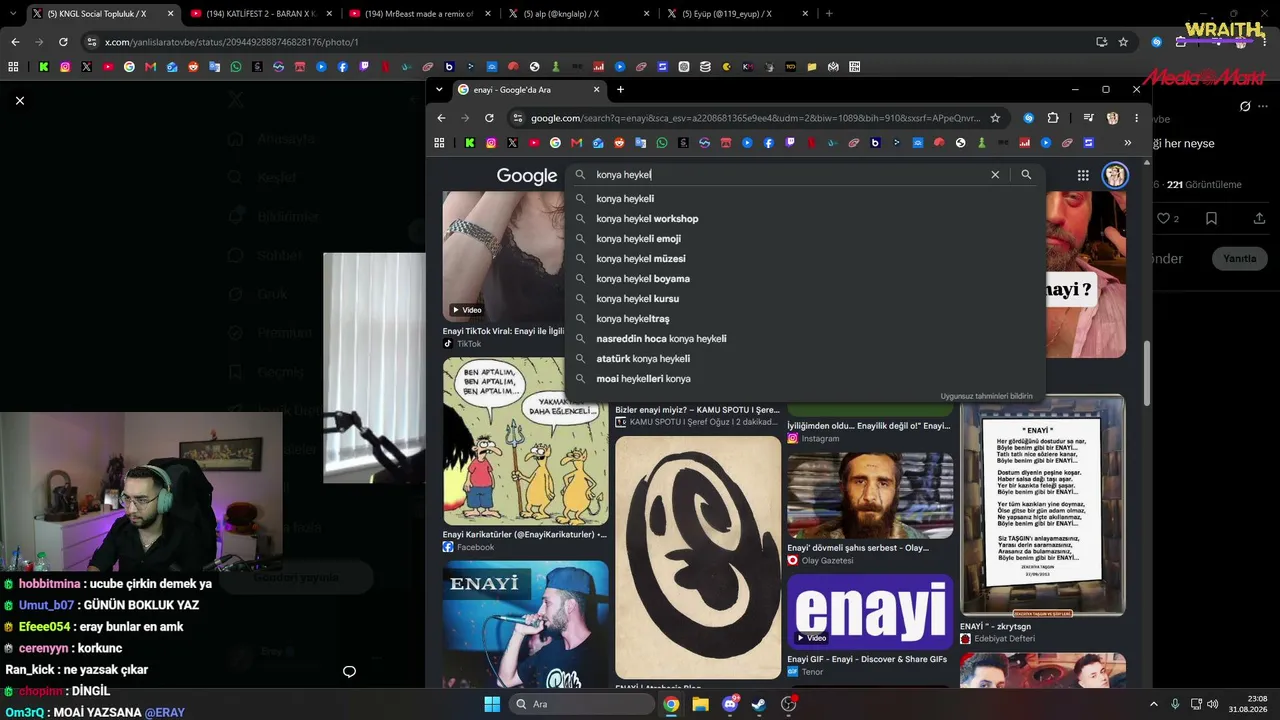This screenshot has height=720, width=1280.
Task: Share the X post via share icon
Action: click(x=1259, y=218)
